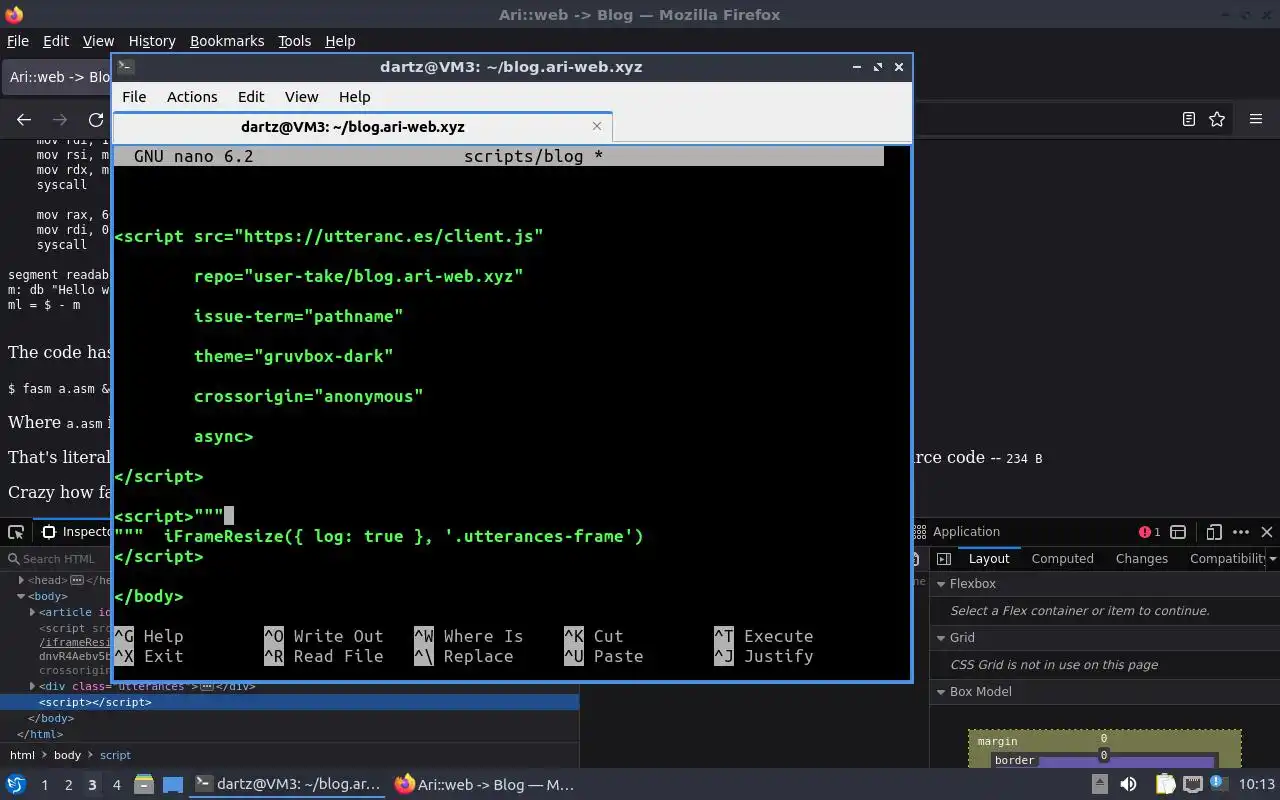Select body in the breadcrumb trail
This screenshot has width=1280, height=800.
tap(67, 755)
